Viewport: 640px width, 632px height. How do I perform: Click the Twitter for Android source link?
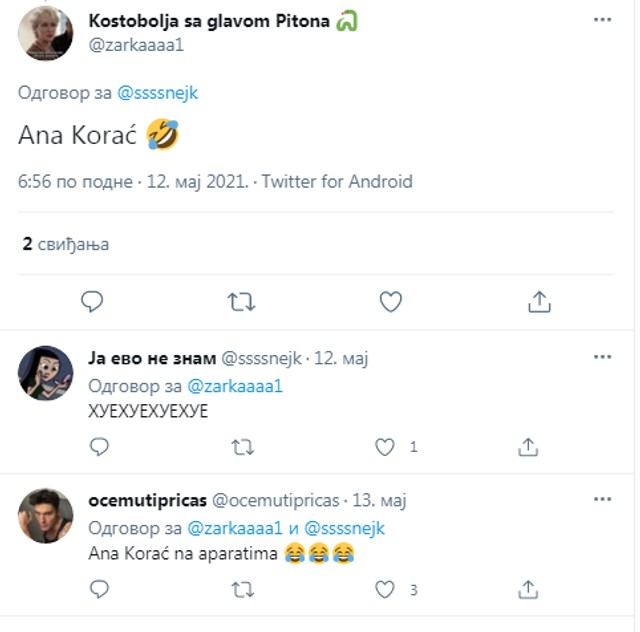tap(337, 182)
